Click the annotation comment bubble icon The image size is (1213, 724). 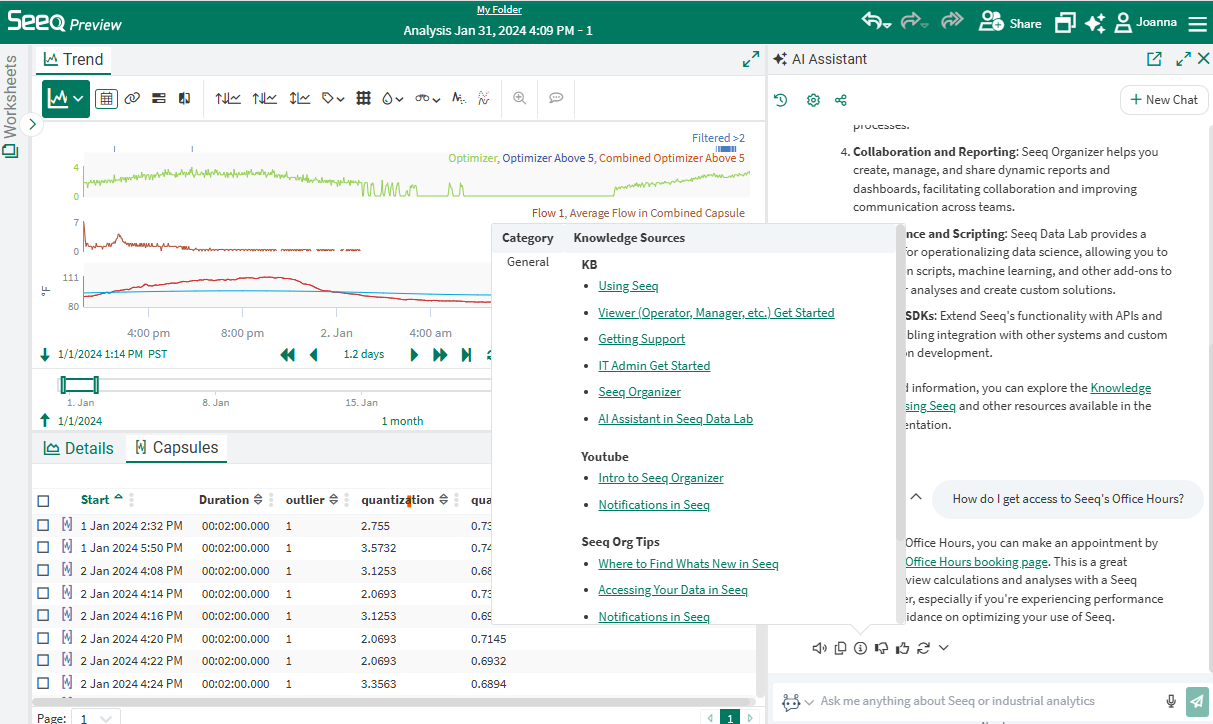point(557,98)
